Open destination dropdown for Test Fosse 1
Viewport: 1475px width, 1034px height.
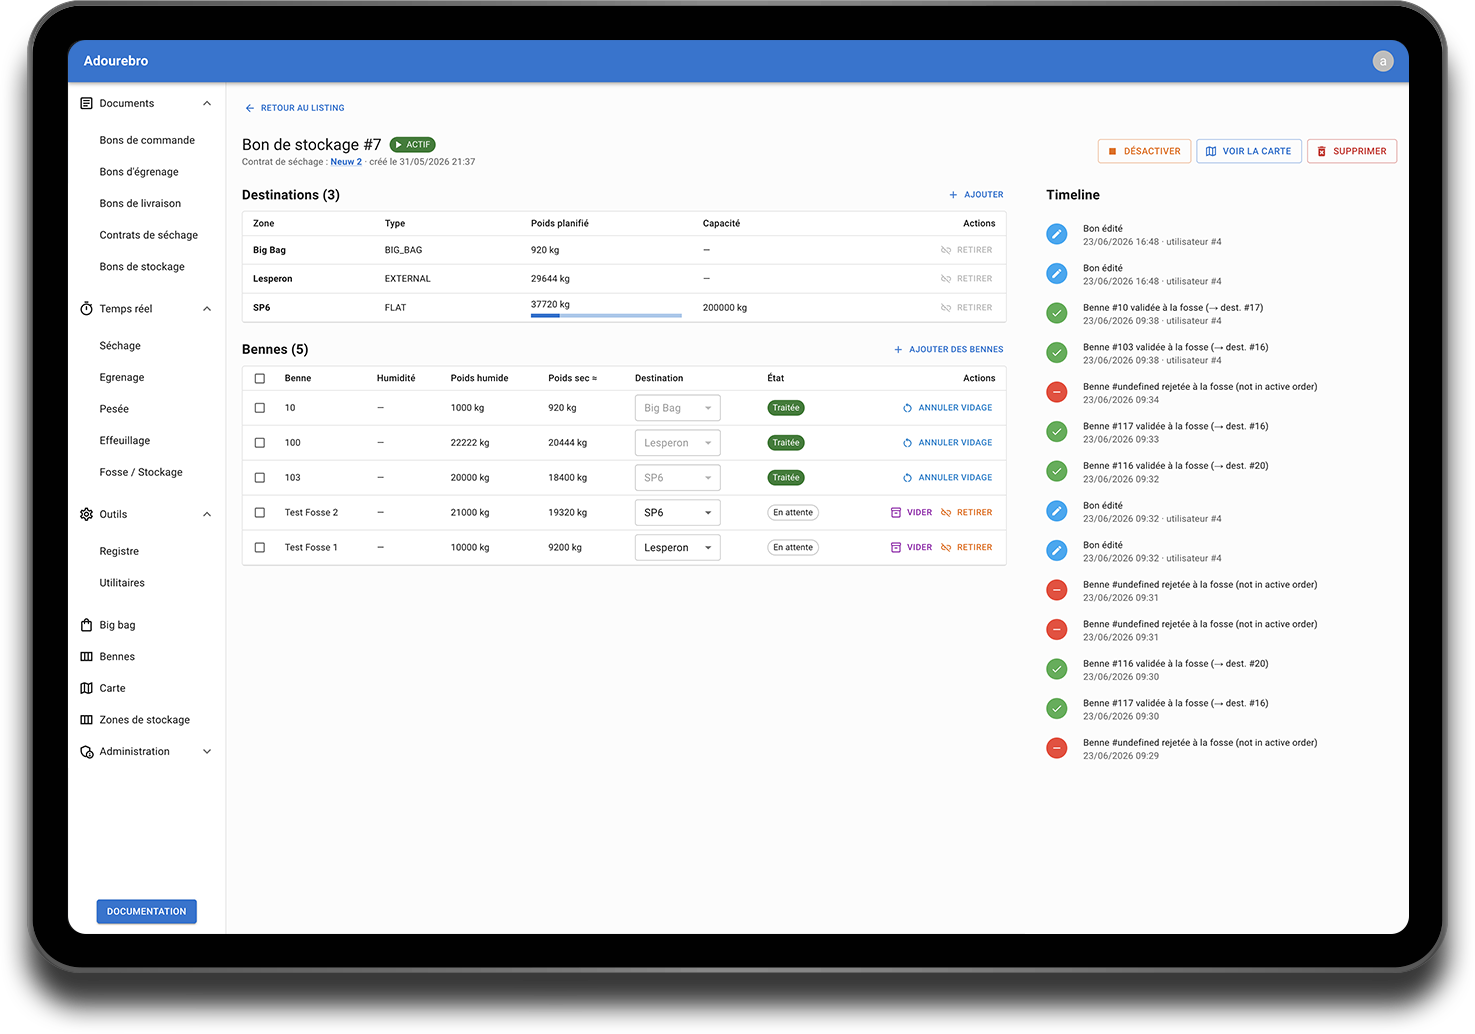coord(678,548)
